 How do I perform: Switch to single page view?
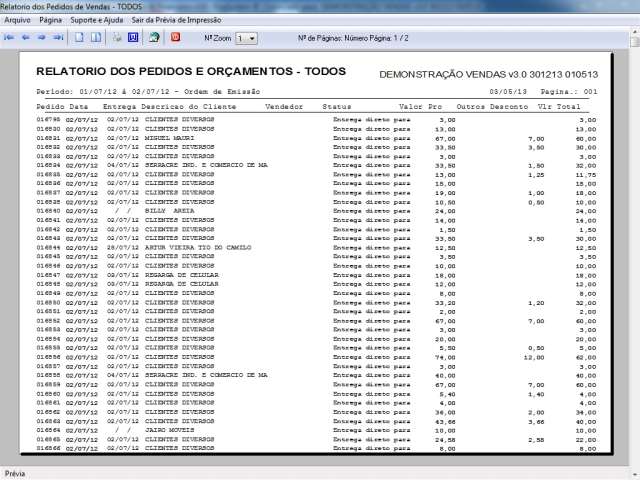coord(79,37)
